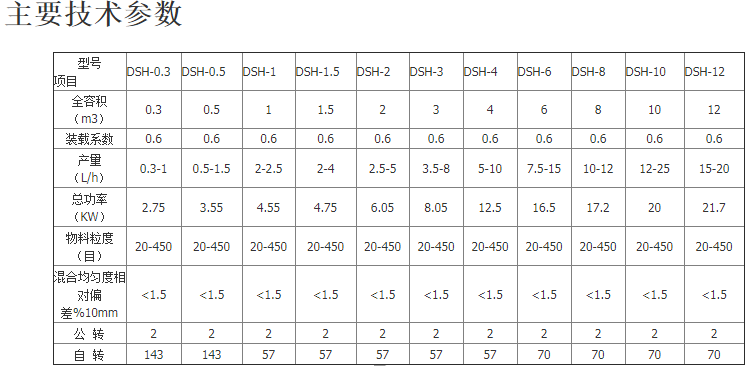Select the DSH-12 column header

[x=705, y=72]
